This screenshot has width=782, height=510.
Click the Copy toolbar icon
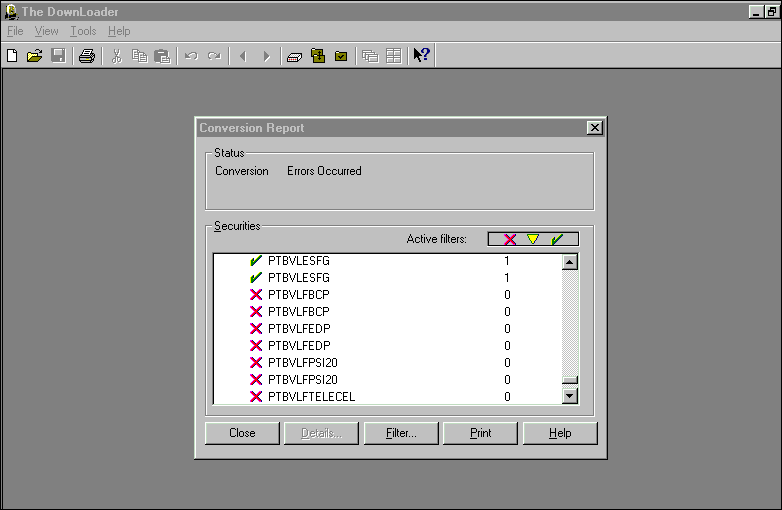click(140, 55)
